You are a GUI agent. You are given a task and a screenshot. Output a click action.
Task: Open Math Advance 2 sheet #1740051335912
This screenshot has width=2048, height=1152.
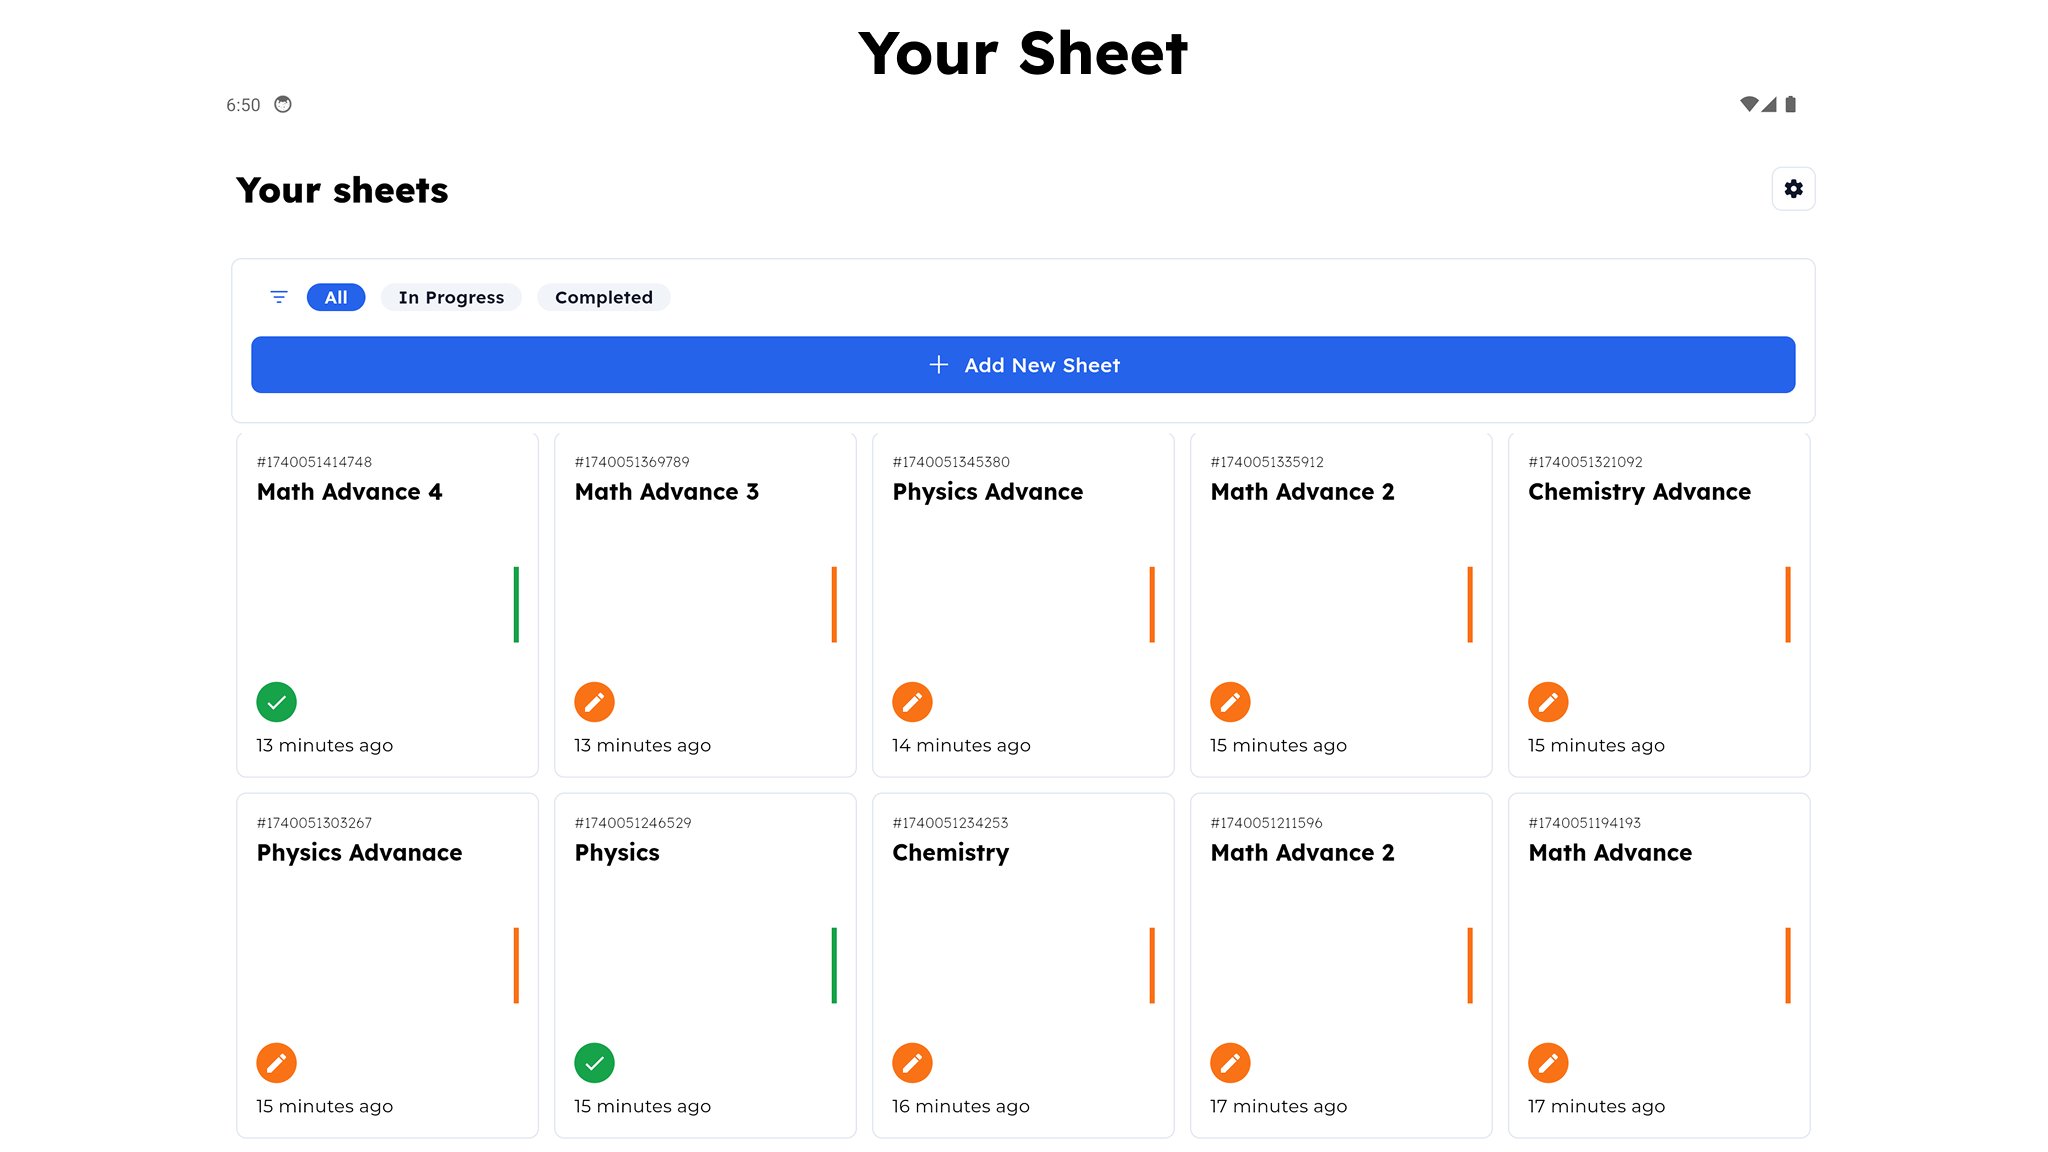(x=1302, y=492)
